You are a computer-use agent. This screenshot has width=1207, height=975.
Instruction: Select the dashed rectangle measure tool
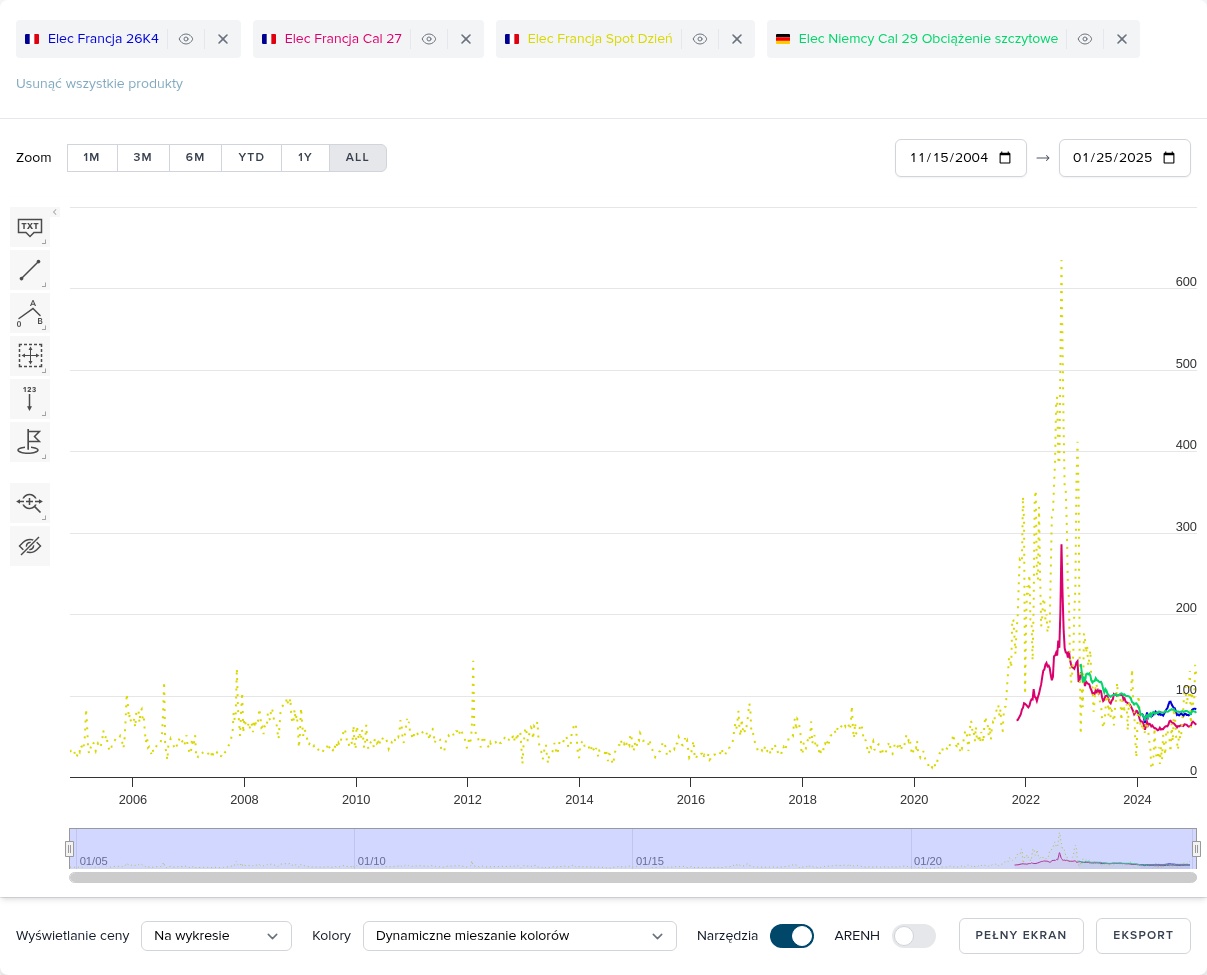click(30, 356)
